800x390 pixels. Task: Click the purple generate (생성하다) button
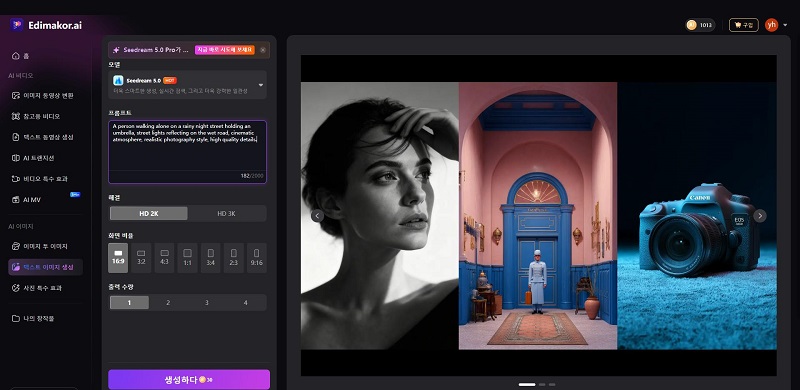[189, 380]
